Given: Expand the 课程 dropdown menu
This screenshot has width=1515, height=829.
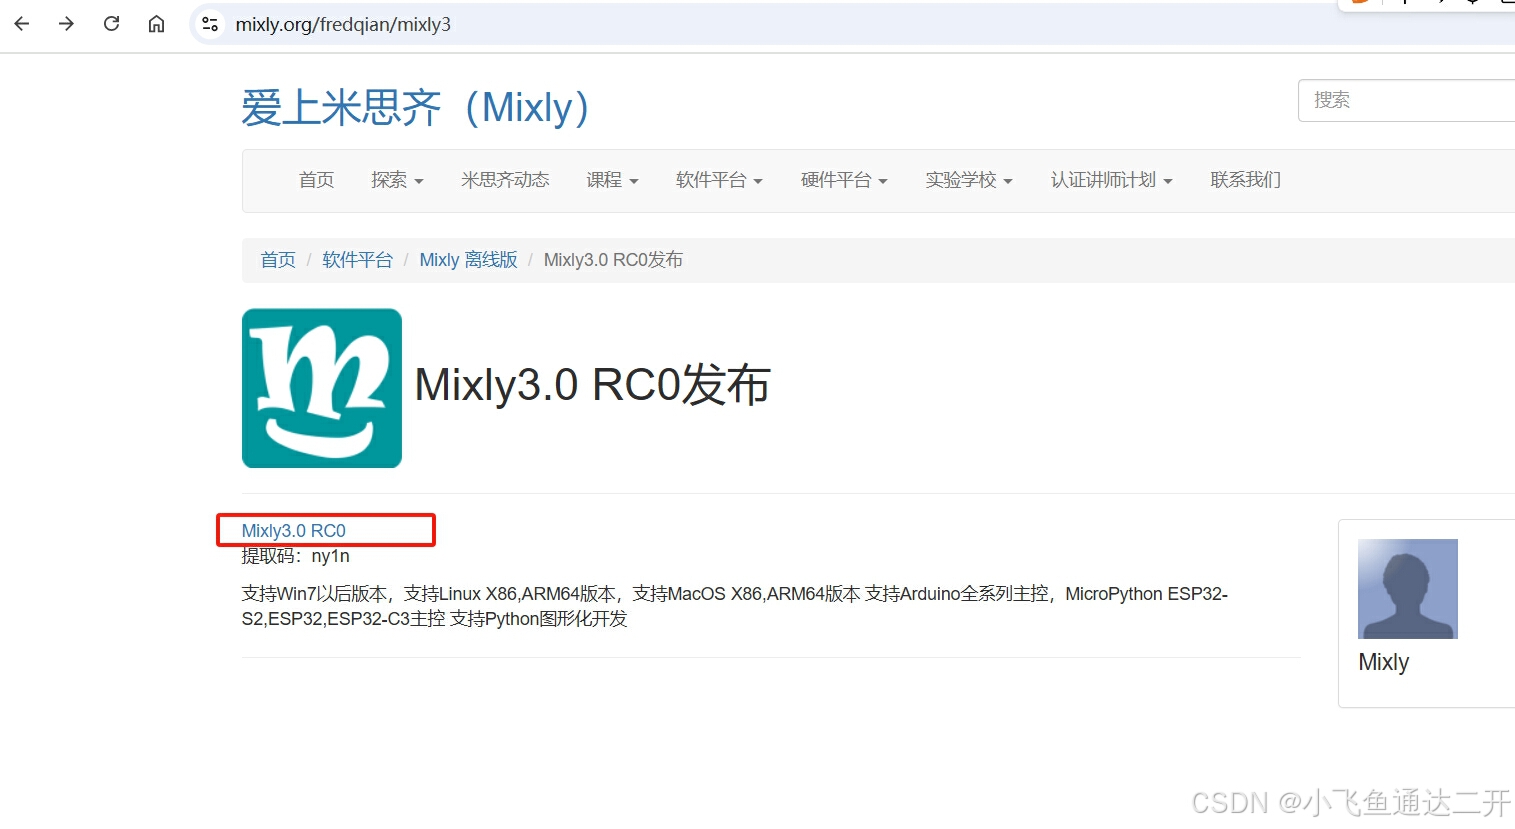Looking at the screenshot, I should pyautogui.click(x=612, y=180).
